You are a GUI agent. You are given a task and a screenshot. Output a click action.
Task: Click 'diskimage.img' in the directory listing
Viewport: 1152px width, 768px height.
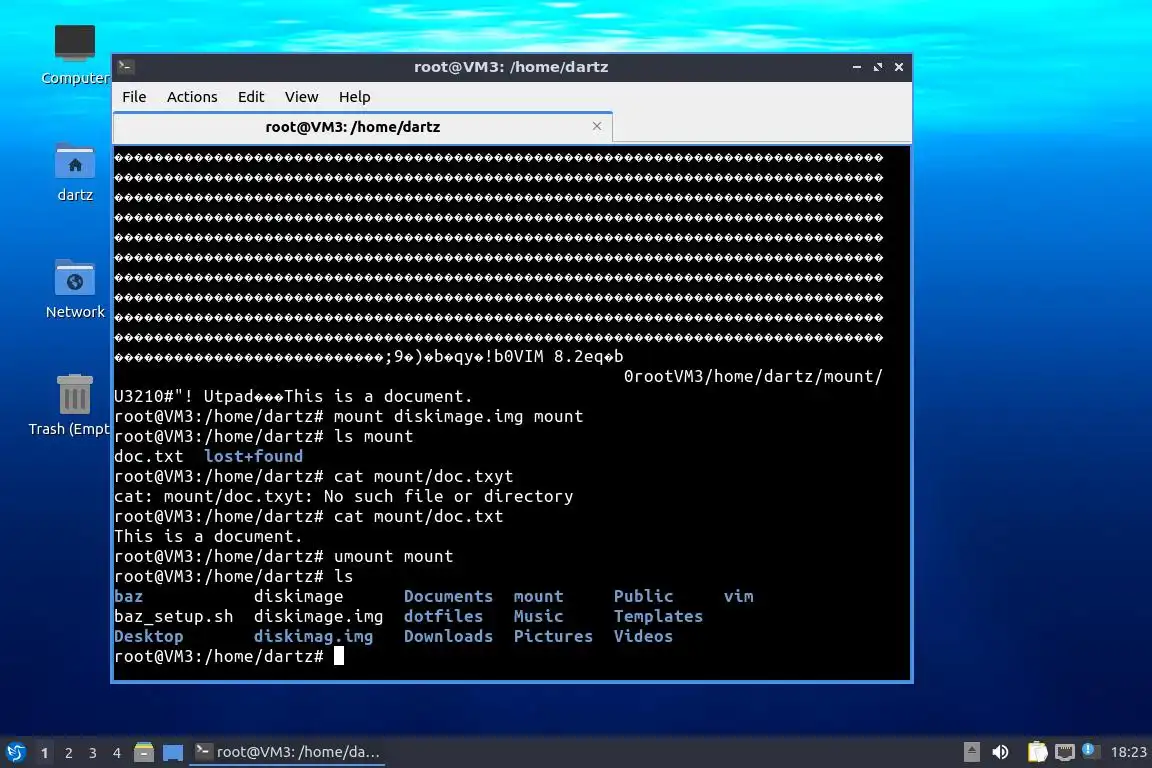coord(318,617)
